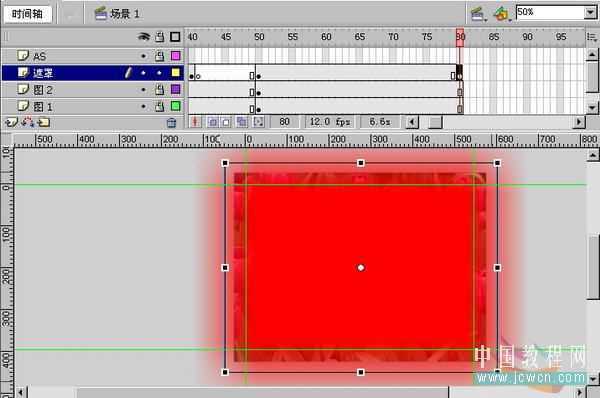
Task: Click the timeline layers scroll down arrow
Action: tap(592, 108)
